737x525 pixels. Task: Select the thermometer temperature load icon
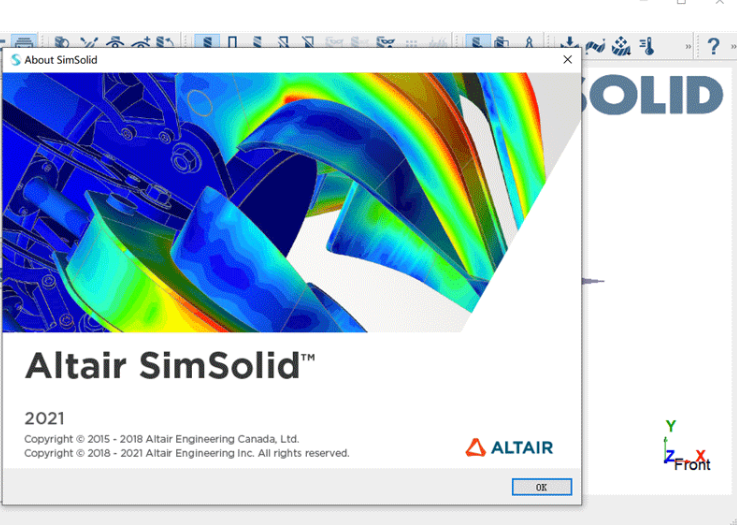point(647,46)
